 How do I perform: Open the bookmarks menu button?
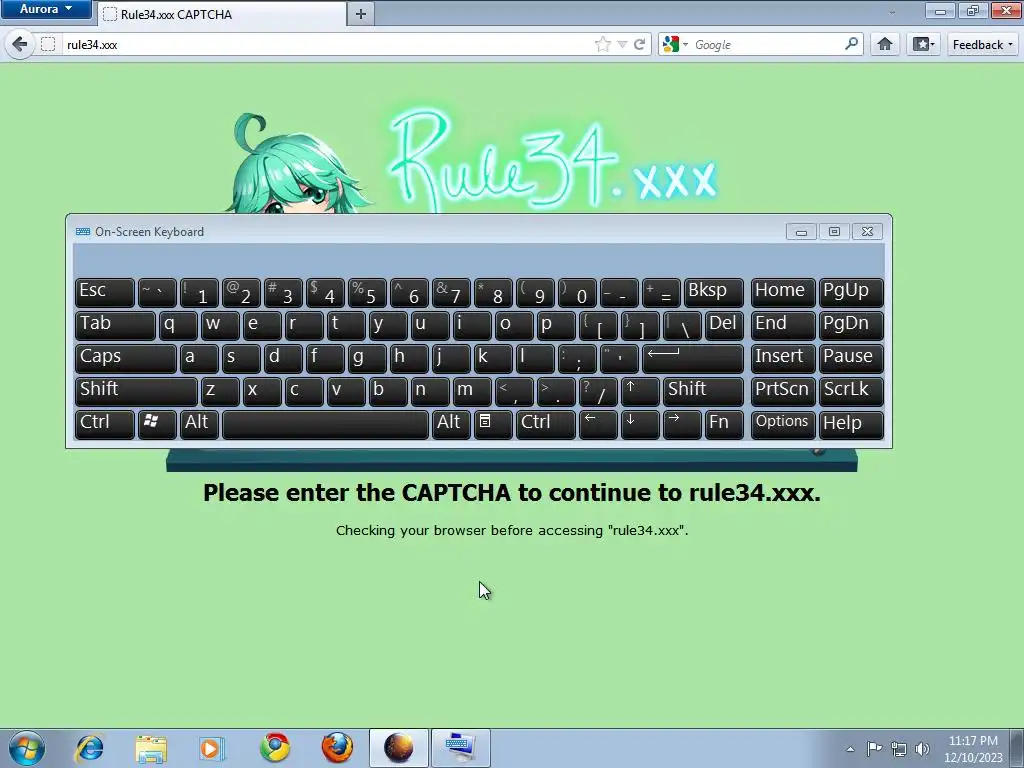coord(923,44)
